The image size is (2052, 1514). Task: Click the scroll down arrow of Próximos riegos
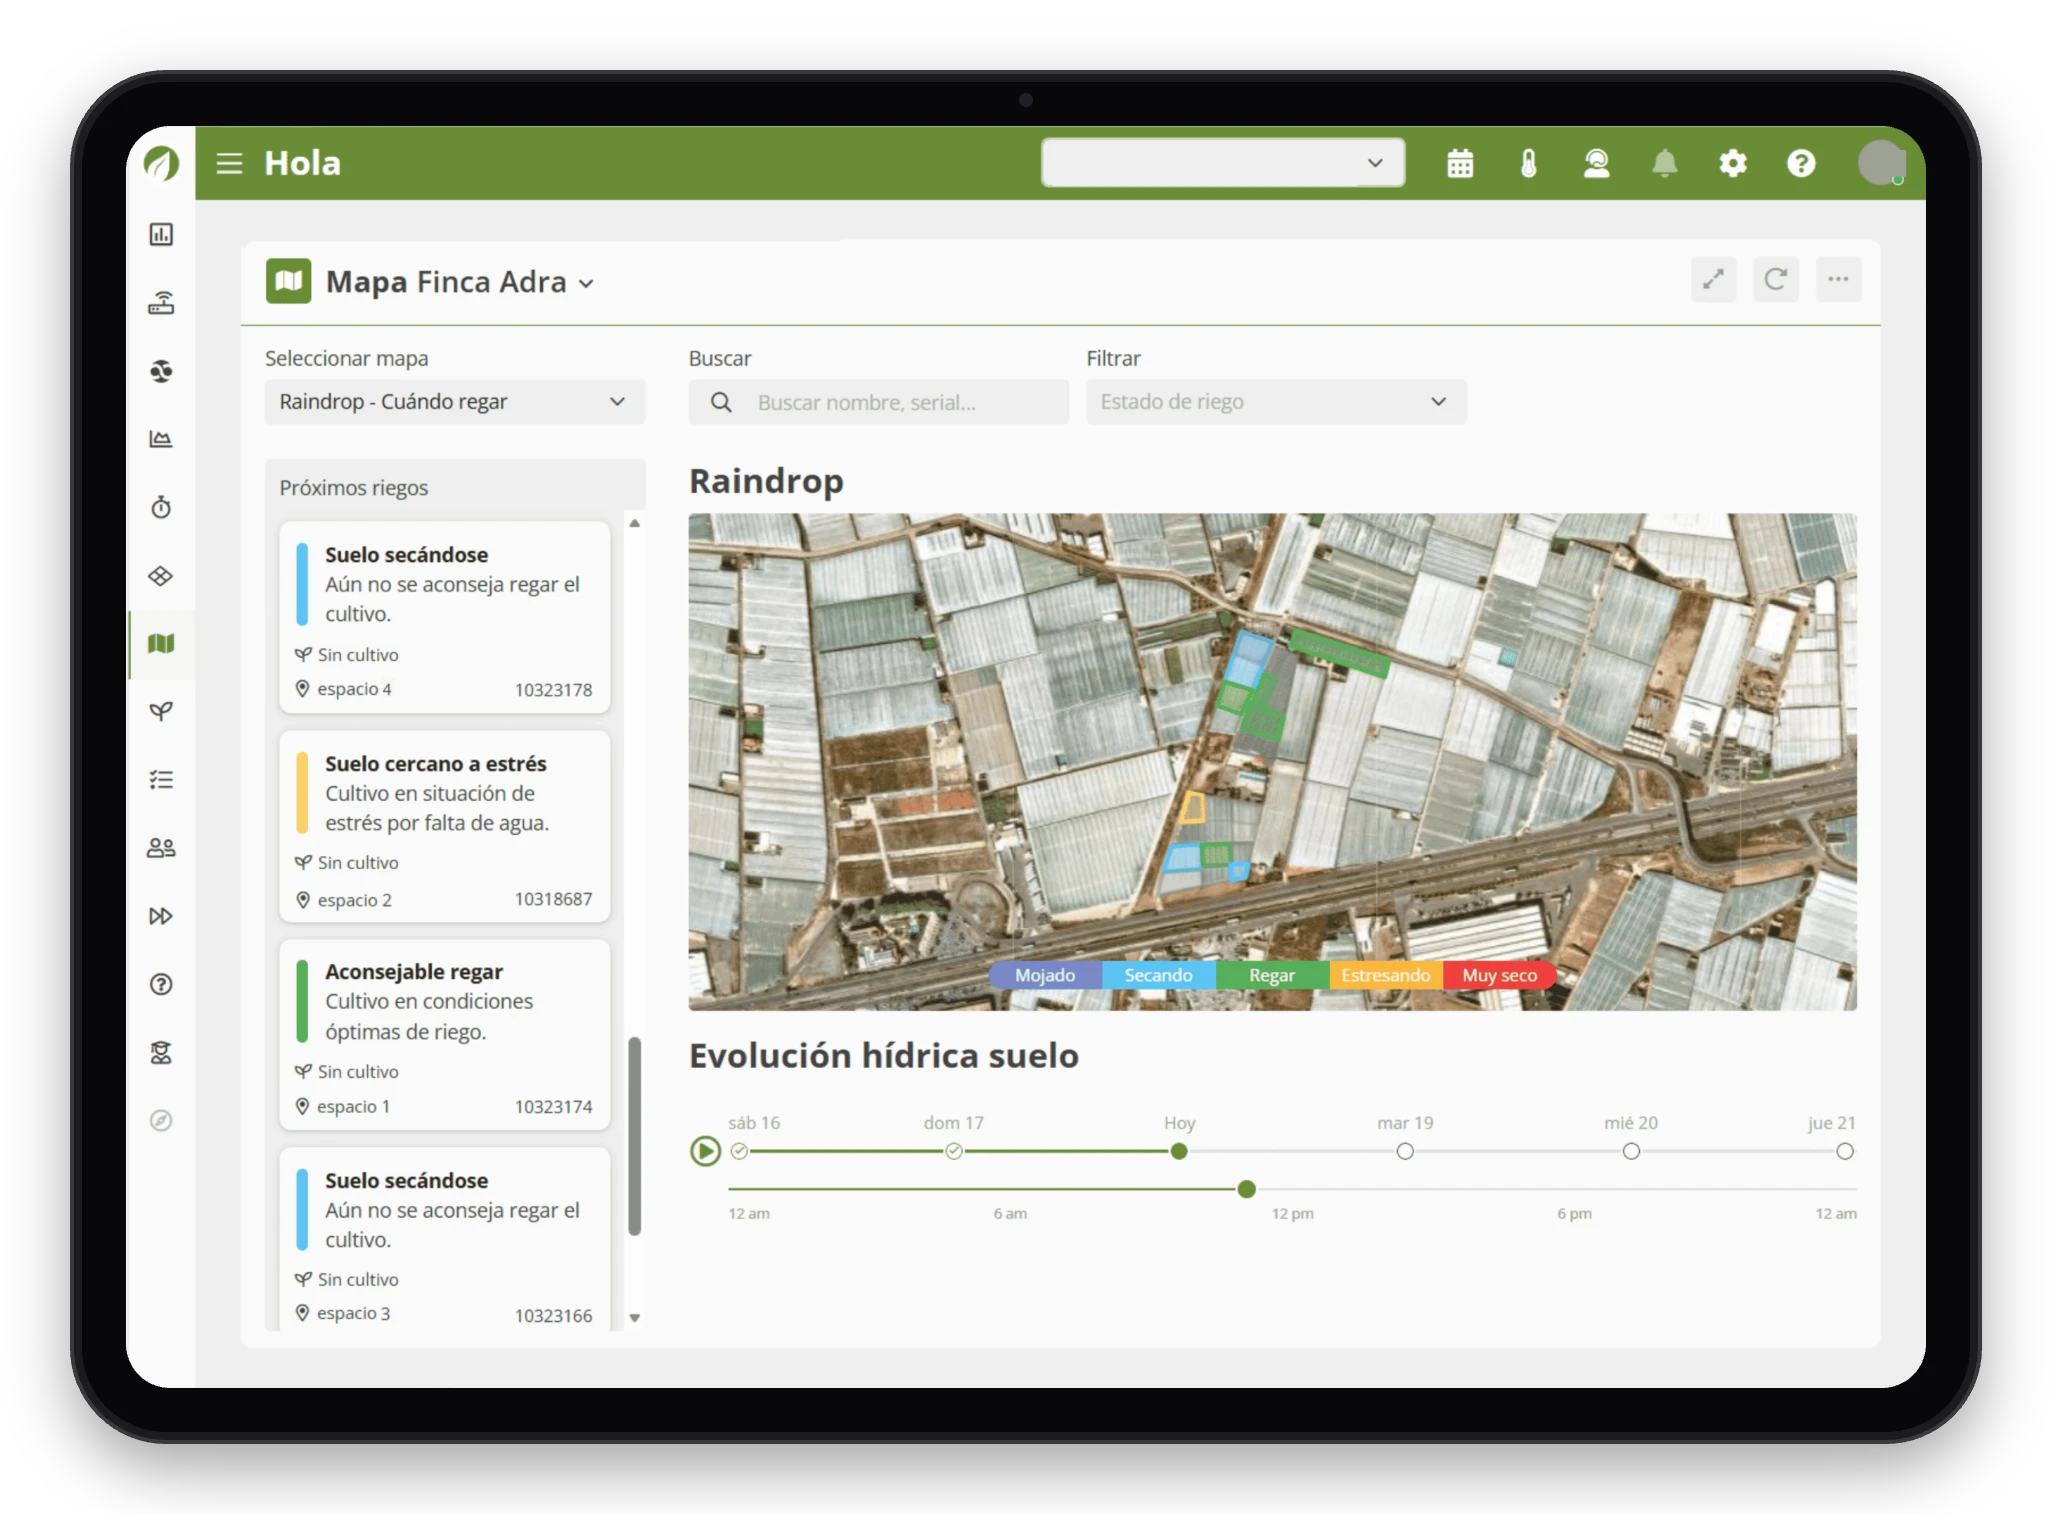pos(634,1318)
